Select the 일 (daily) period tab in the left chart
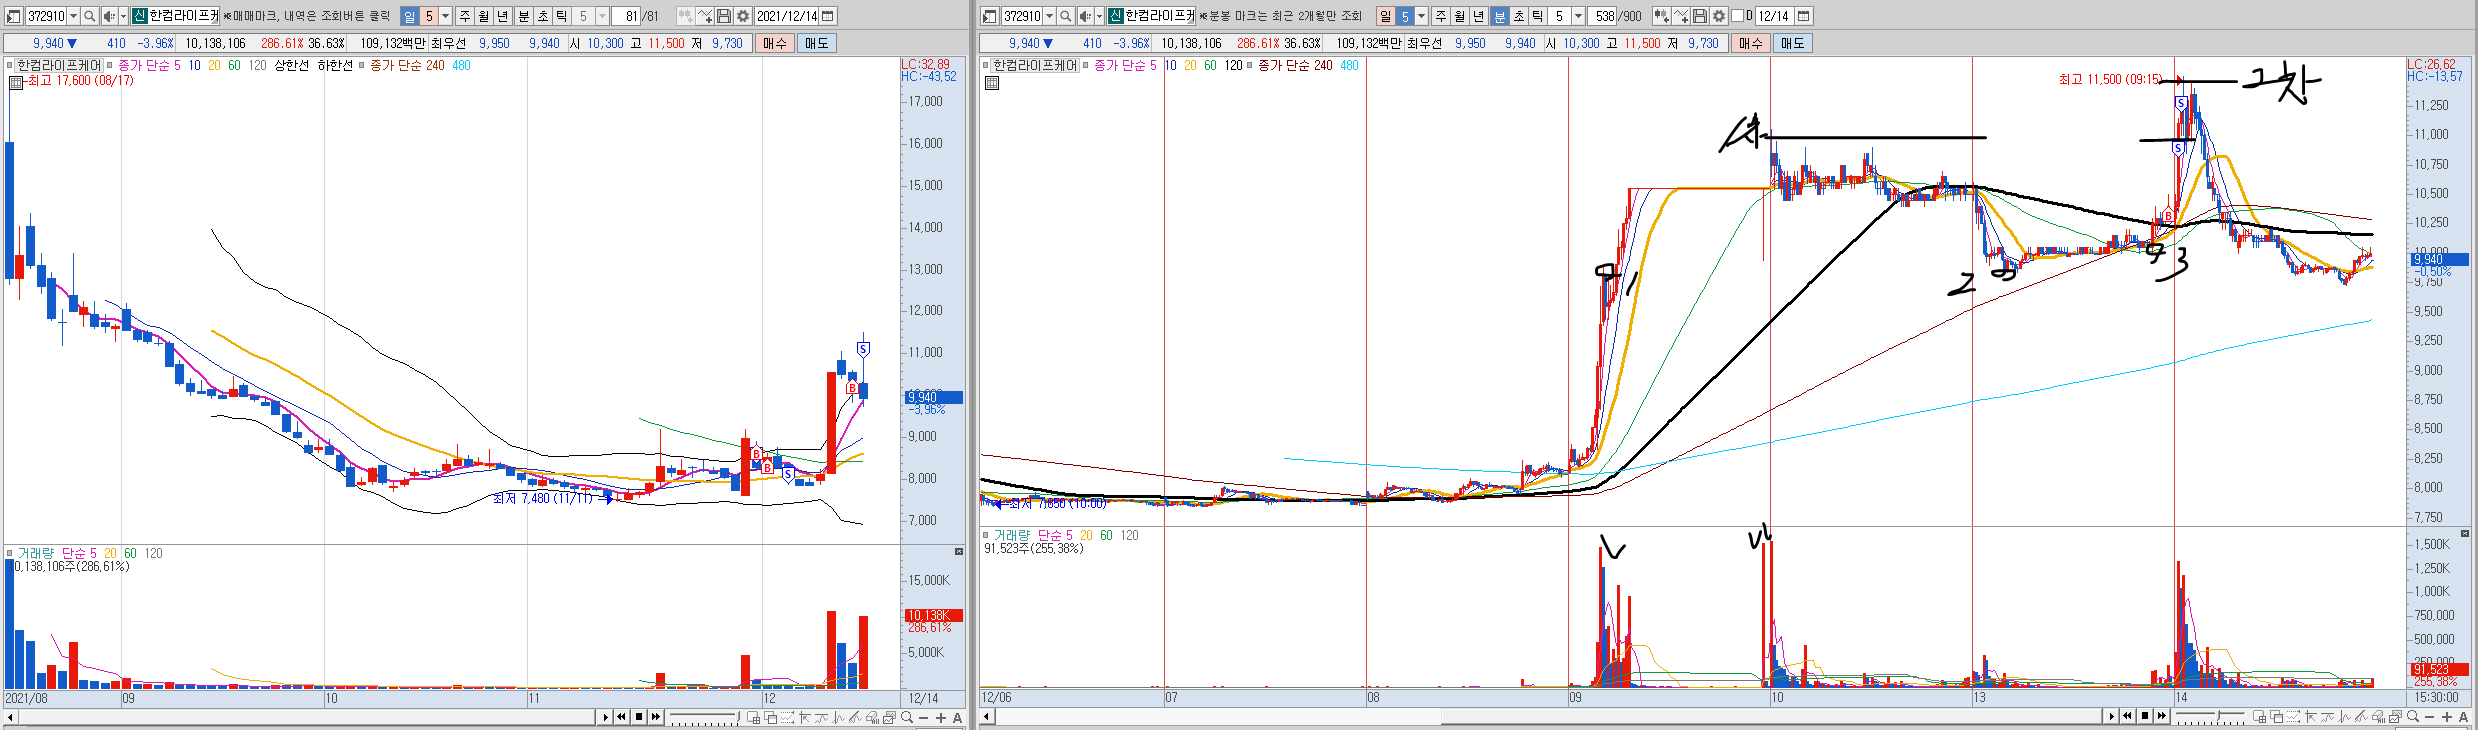Image resolution: width=2478 pixels, height=730 pixels. pos(409,16)
